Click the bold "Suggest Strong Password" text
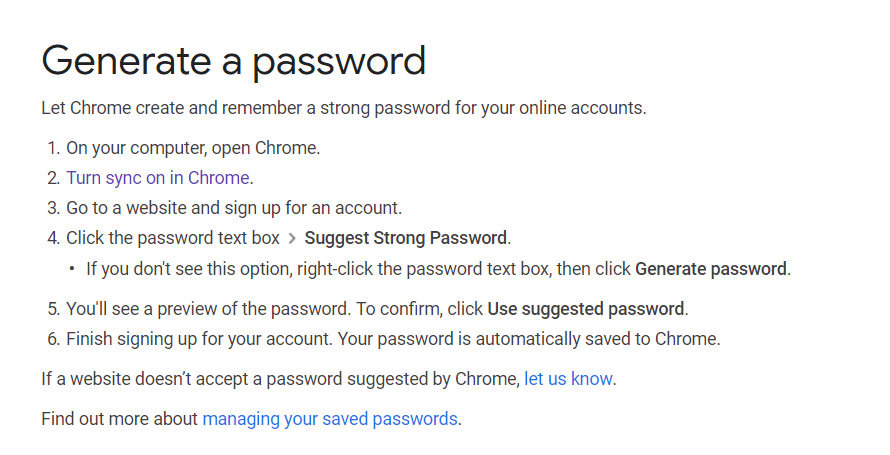 (x=406, y=238)
